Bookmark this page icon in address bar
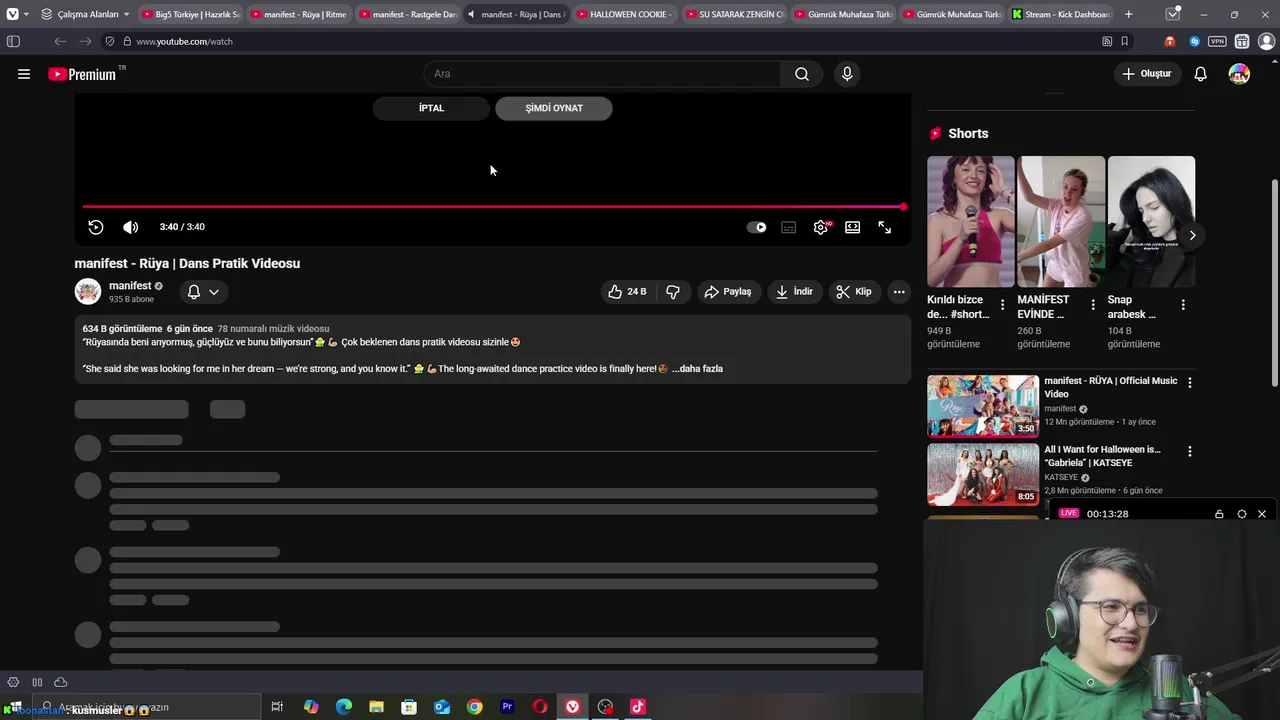1280x720 pixels. 1125,41
